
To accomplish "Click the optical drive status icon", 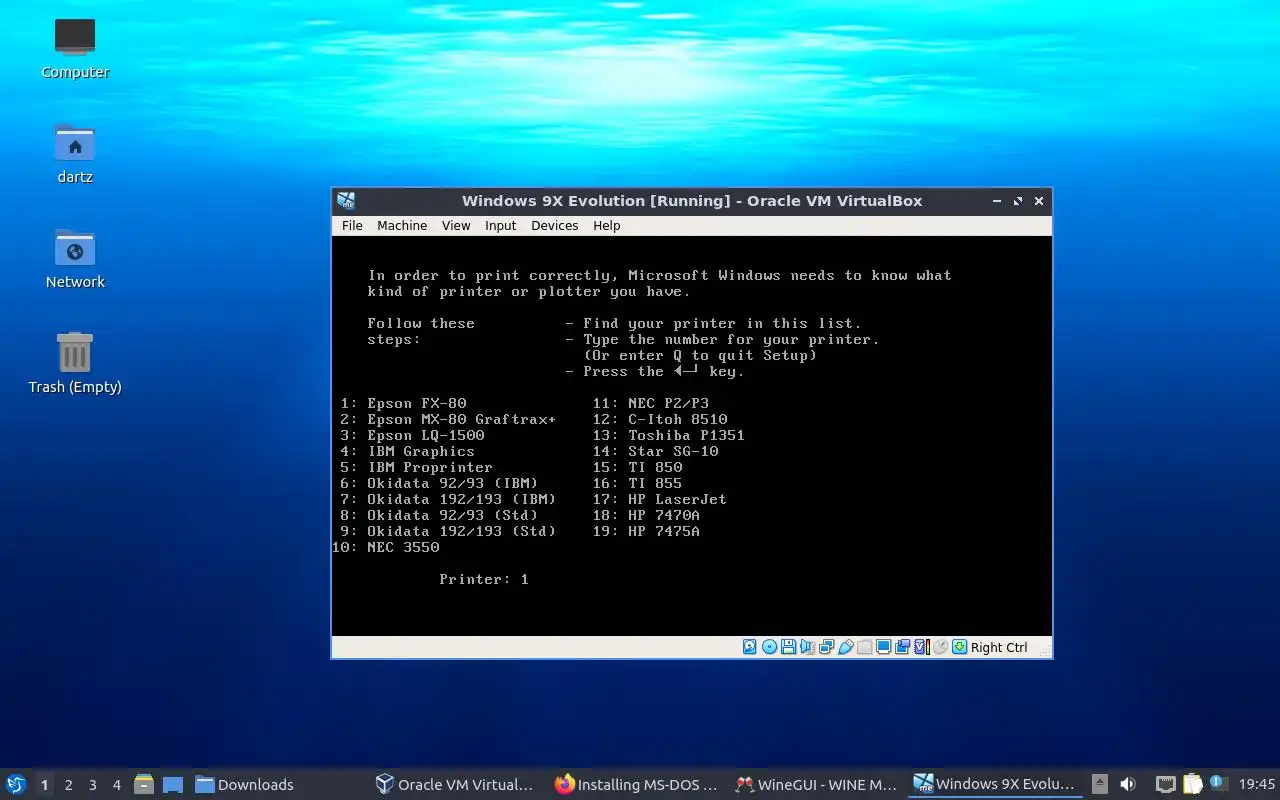I will [769, 647].
